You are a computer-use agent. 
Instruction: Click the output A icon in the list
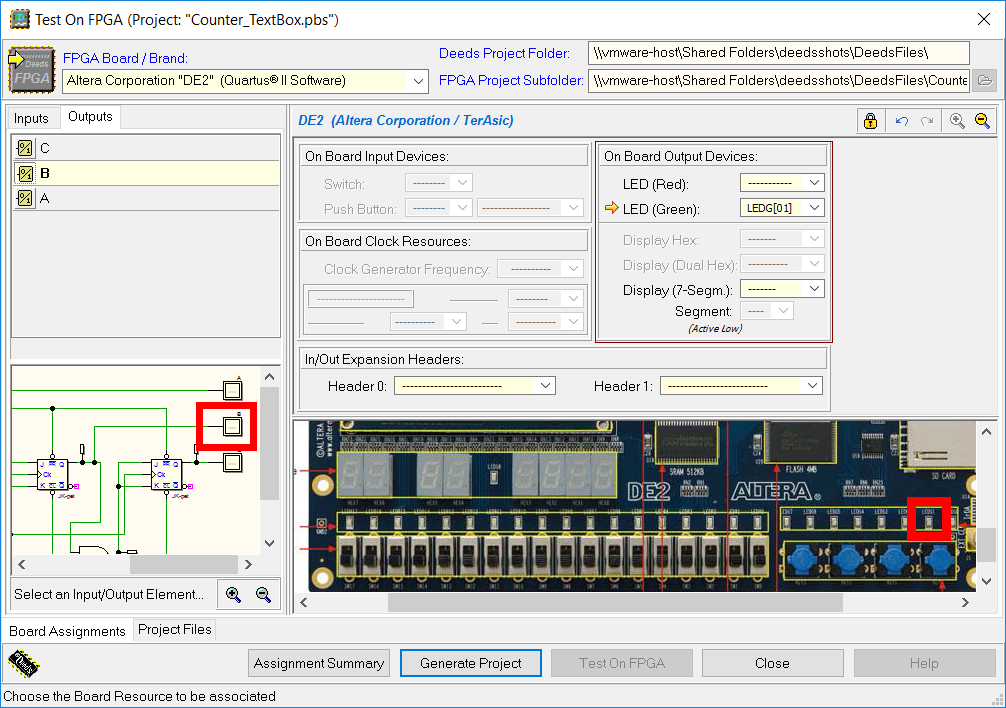[x=25, y=198]
